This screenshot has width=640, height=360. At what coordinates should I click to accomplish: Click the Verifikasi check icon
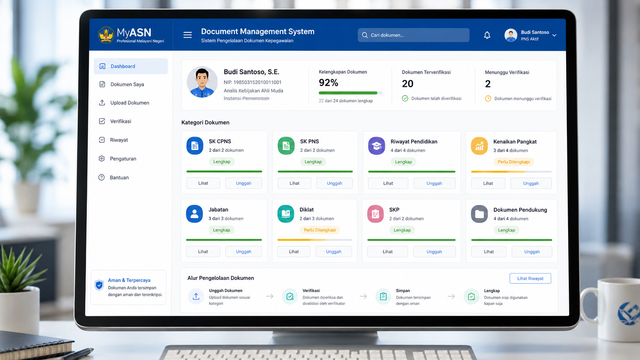click(102, 121)
